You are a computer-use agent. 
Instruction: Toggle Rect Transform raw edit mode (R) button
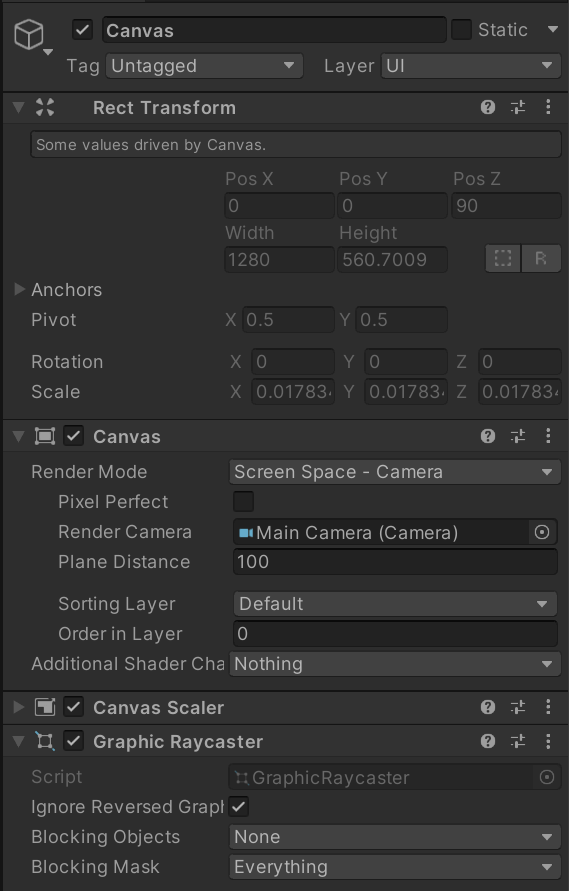541,259
